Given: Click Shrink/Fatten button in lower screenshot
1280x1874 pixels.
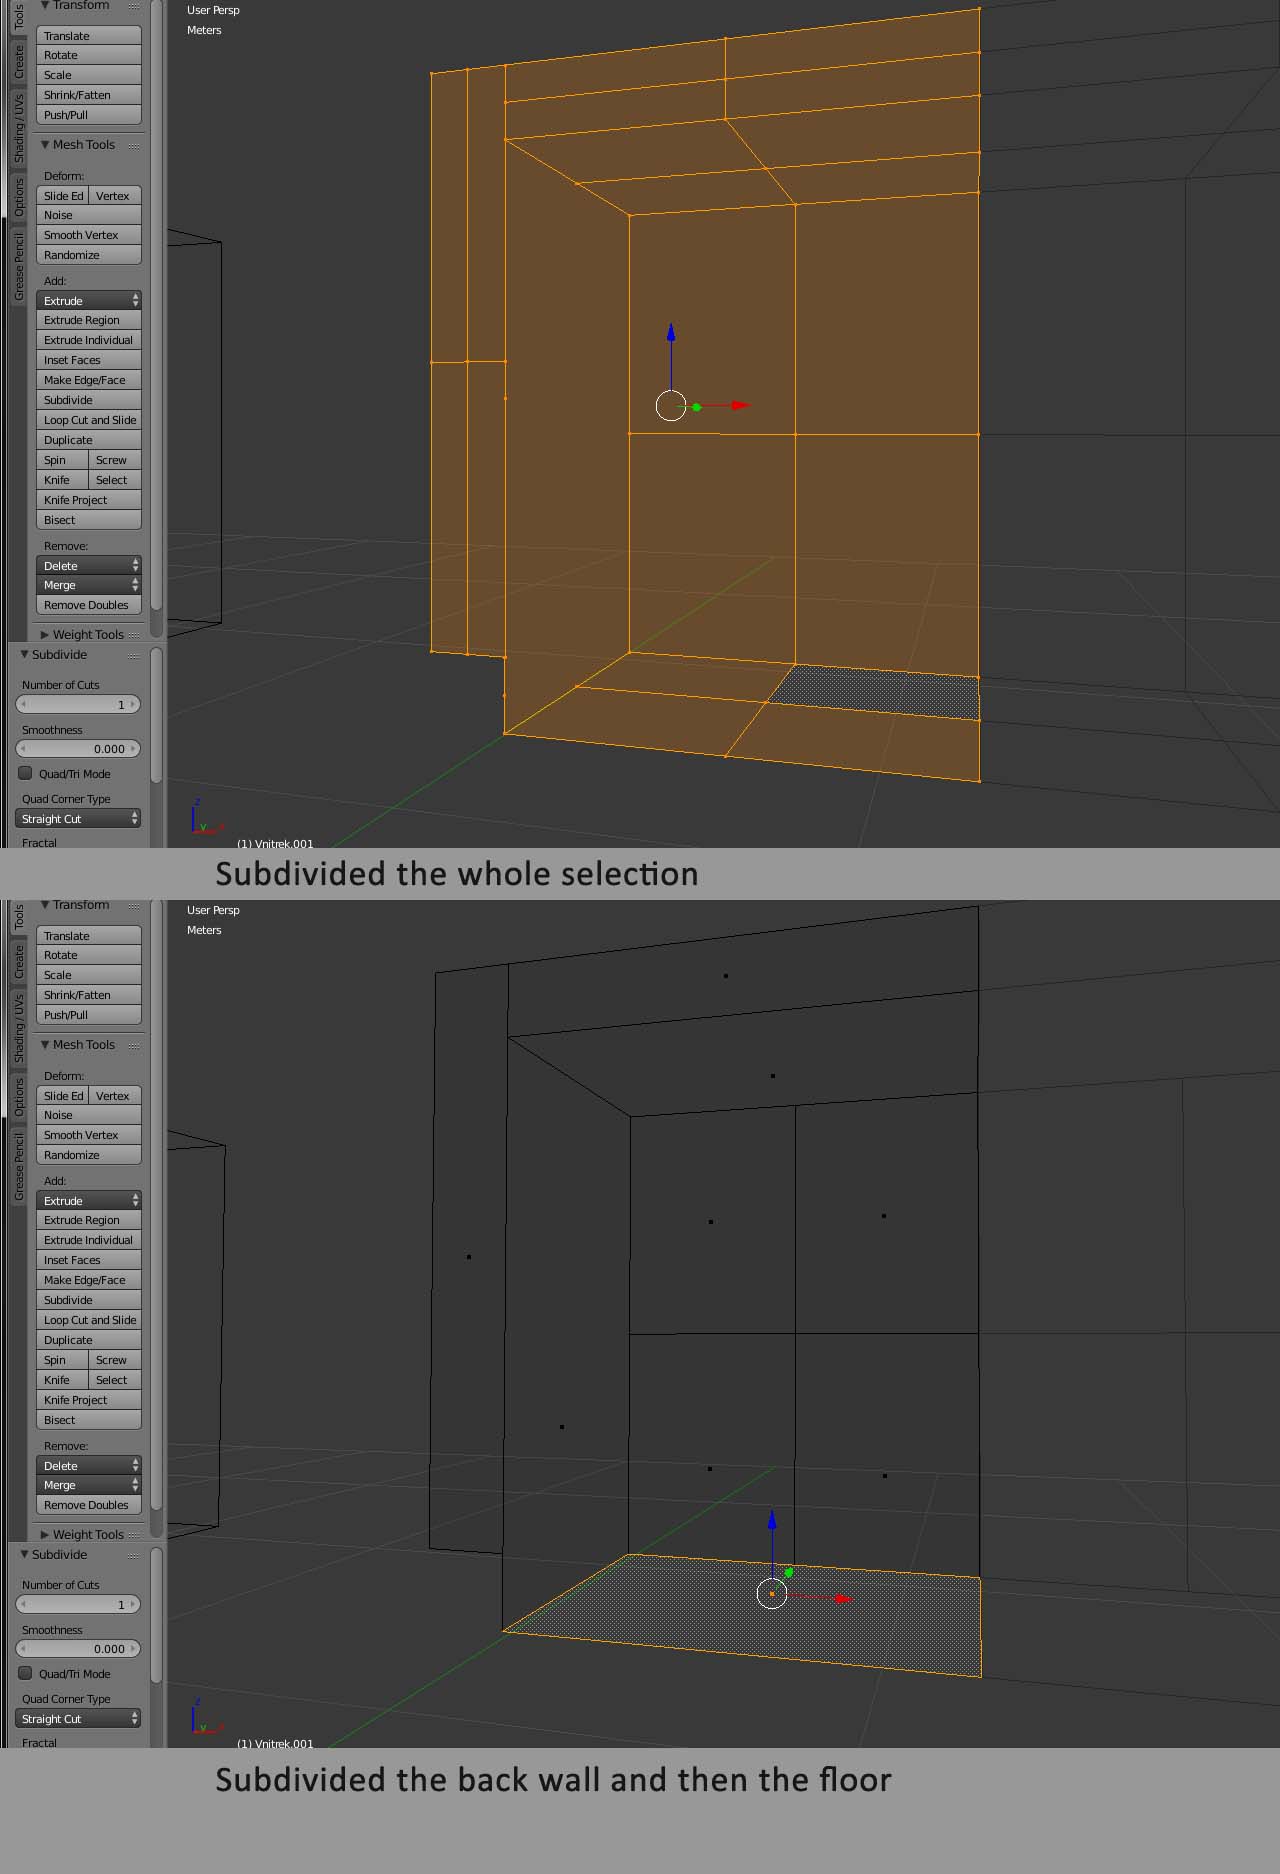Looking at the screenshot, I should point(89,995).
